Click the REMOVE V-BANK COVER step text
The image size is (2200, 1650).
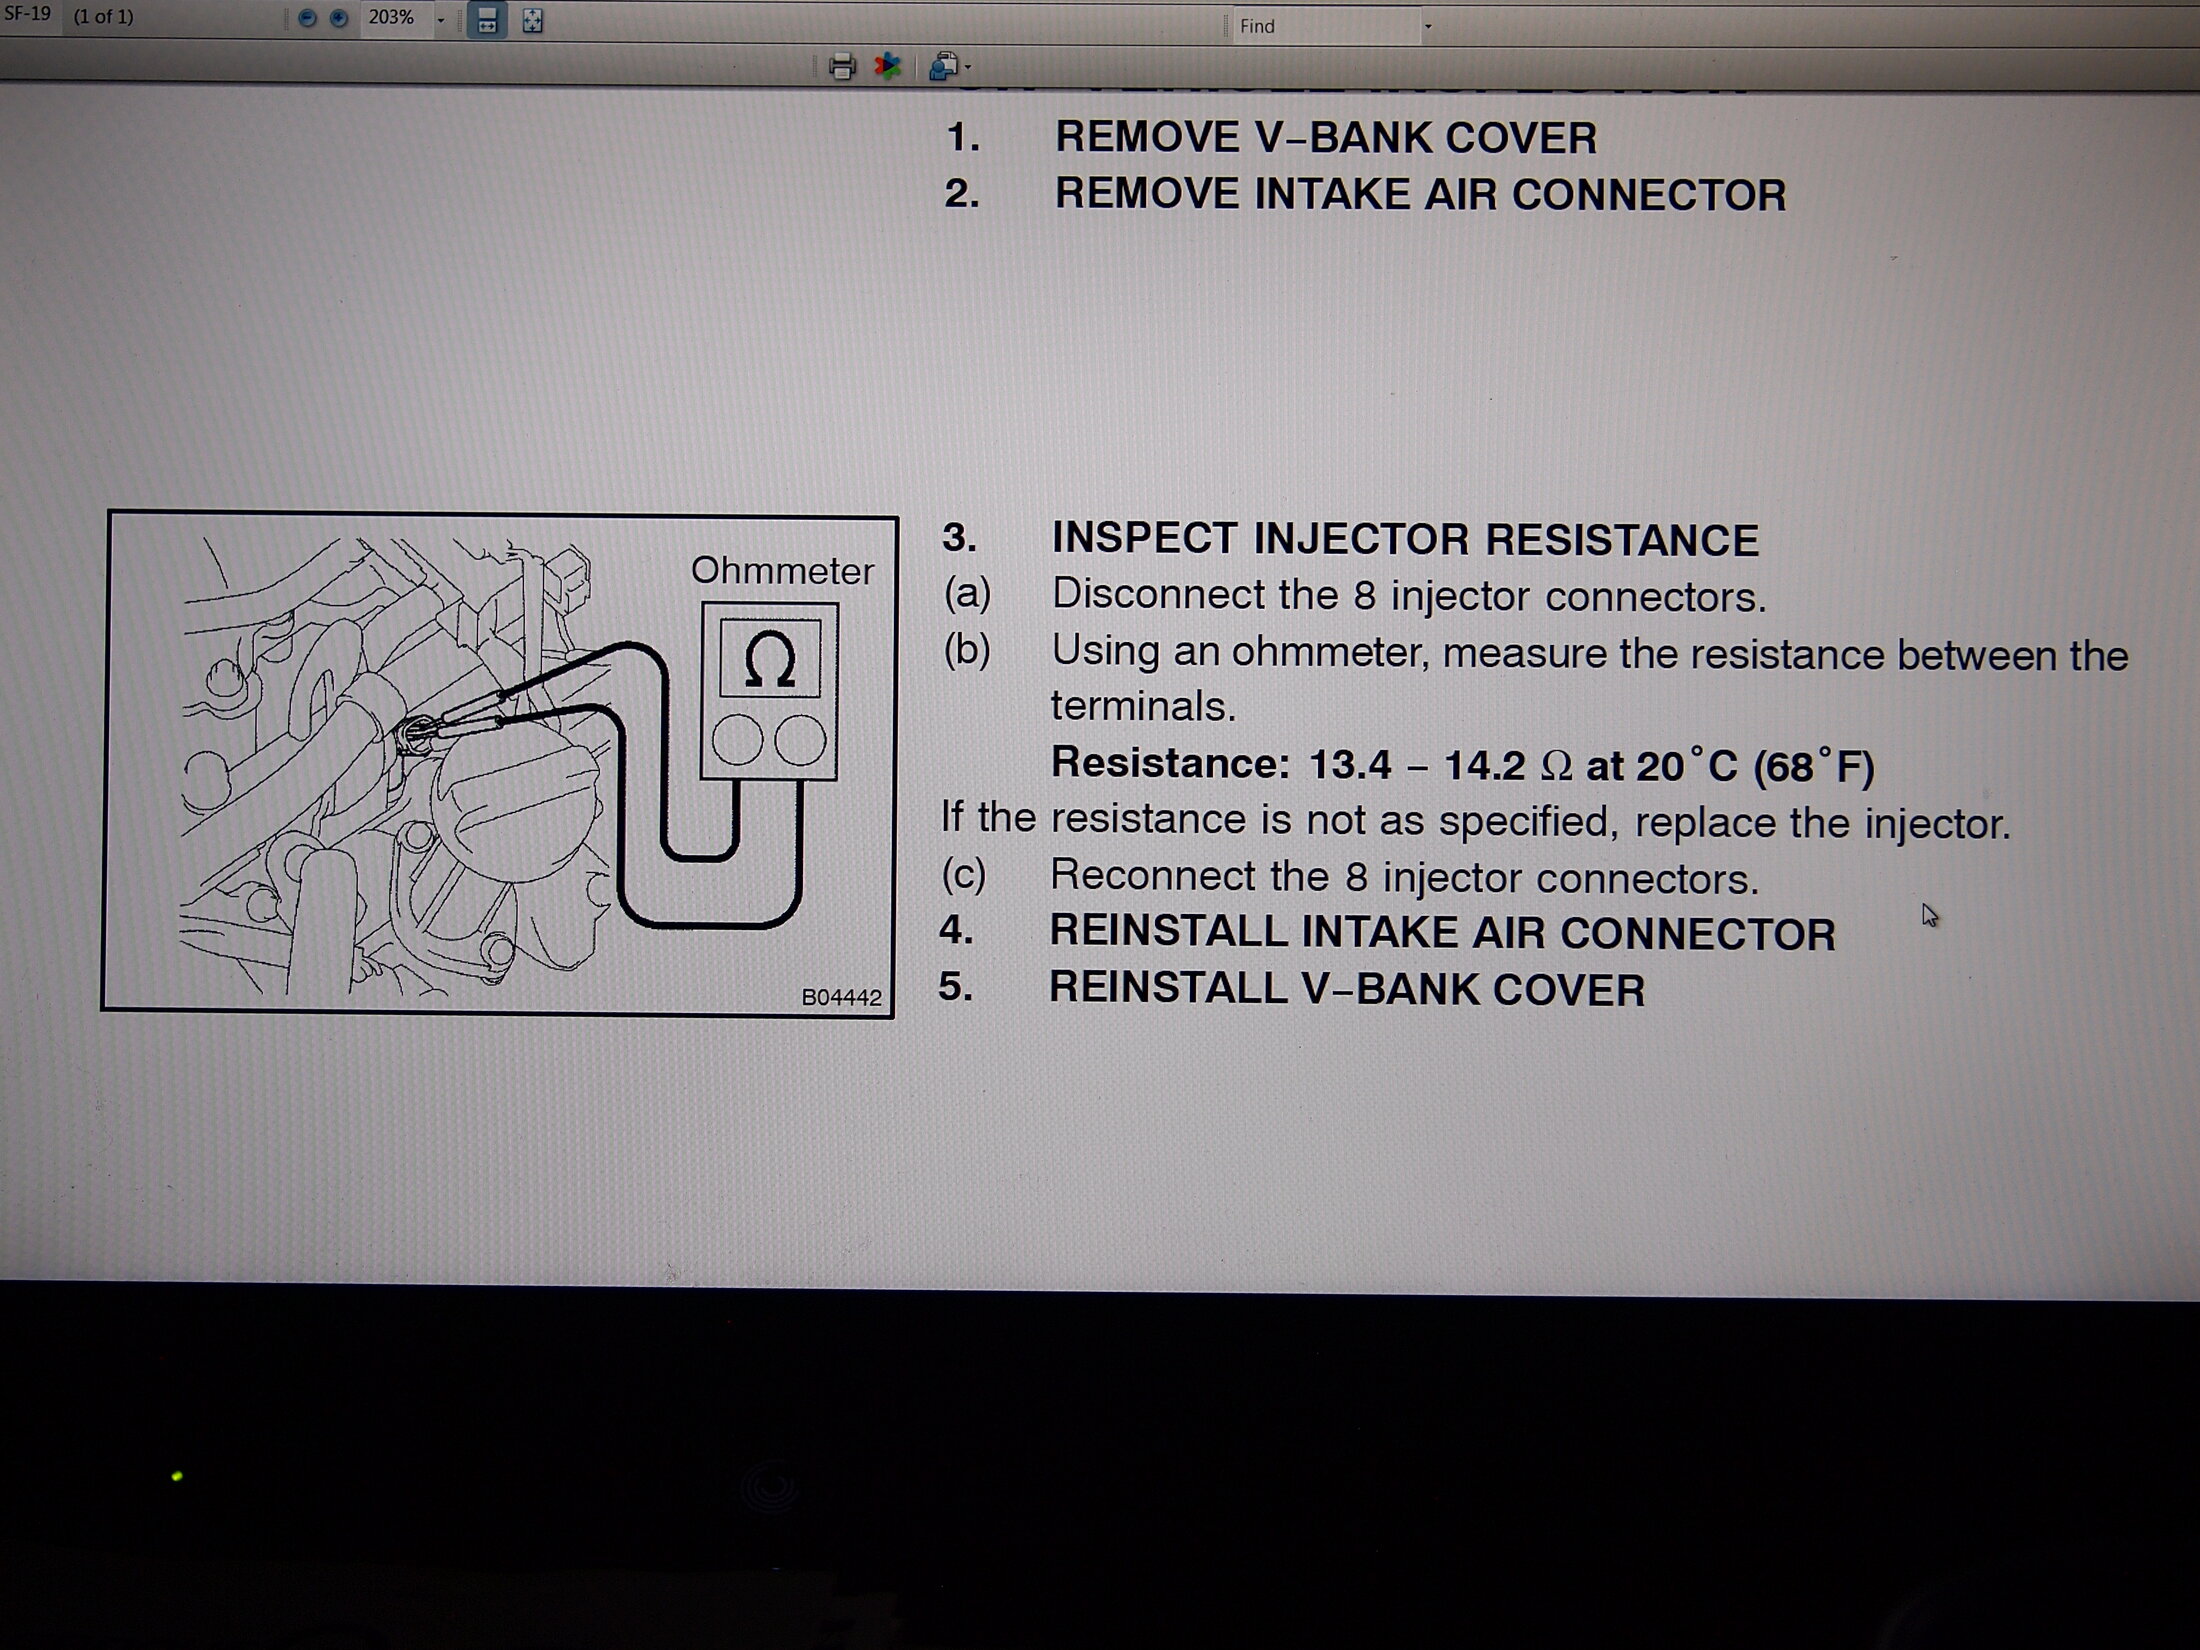pos(1325,138)
